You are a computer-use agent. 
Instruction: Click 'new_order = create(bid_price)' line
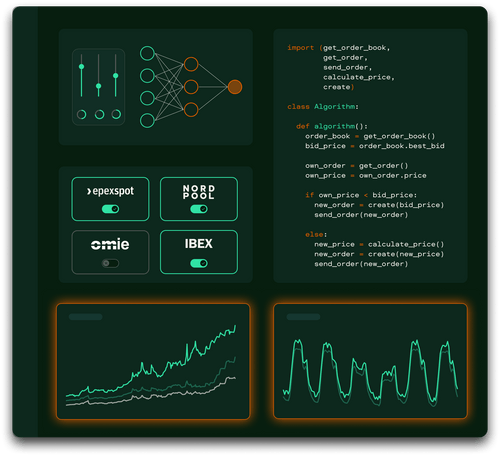click(379, 205)
